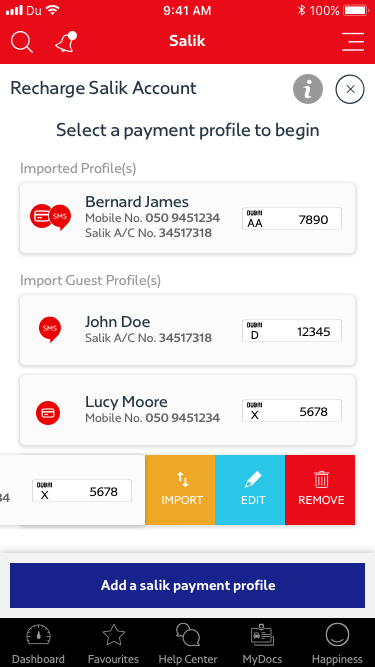Viewport: 375px width, 667px height.
Task: Import the swiped guest profile
Action: point(180,490)
